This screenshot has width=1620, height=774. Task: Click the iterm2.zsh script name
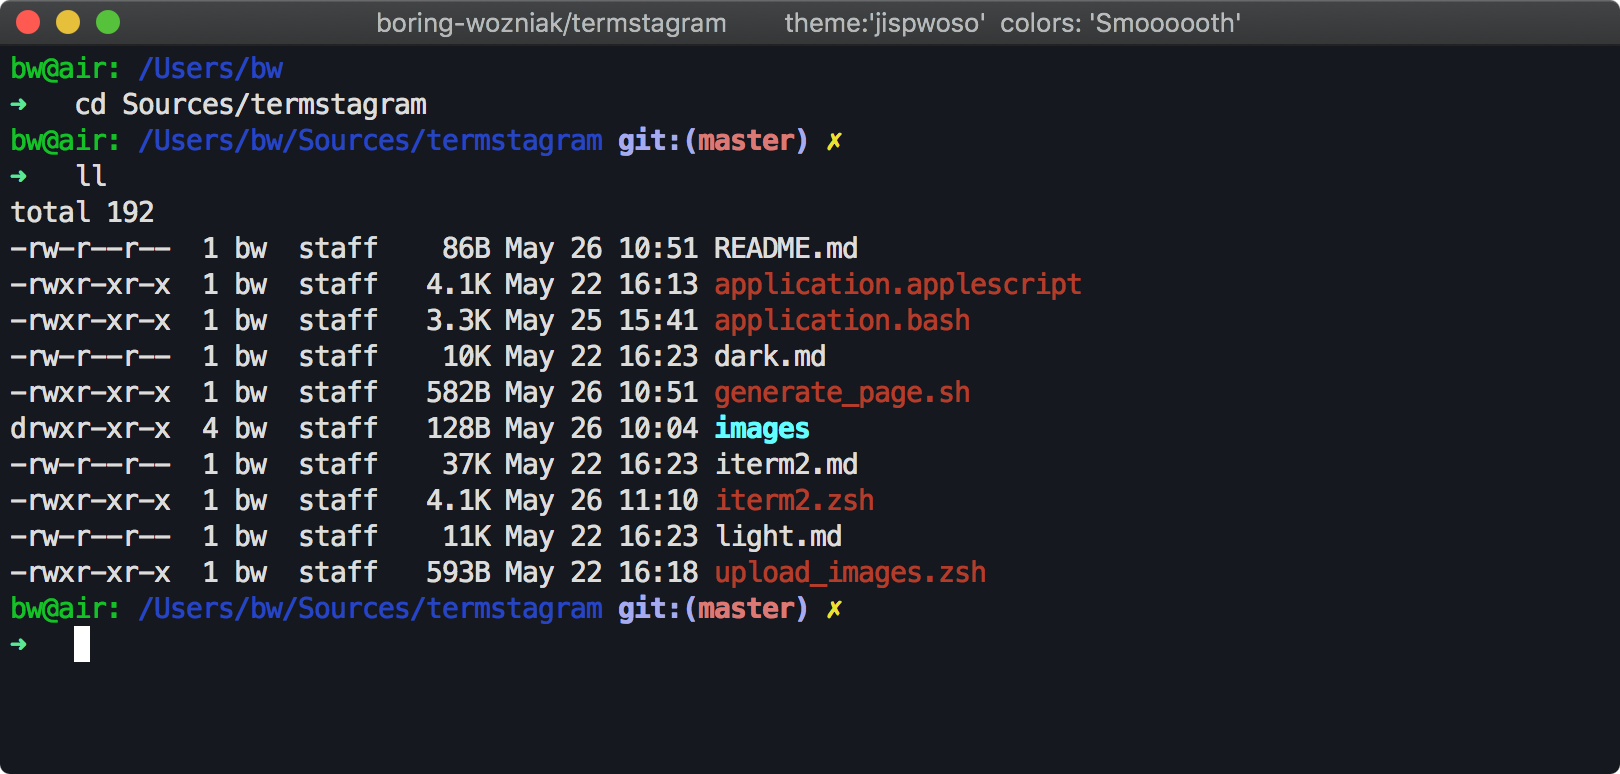click(793, 500)
